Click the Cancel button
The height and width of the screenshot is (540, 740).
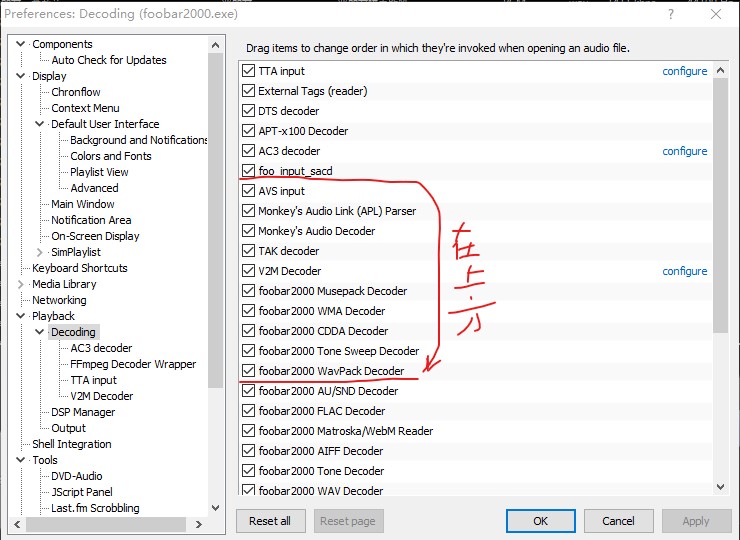click(x=618, y=520)
